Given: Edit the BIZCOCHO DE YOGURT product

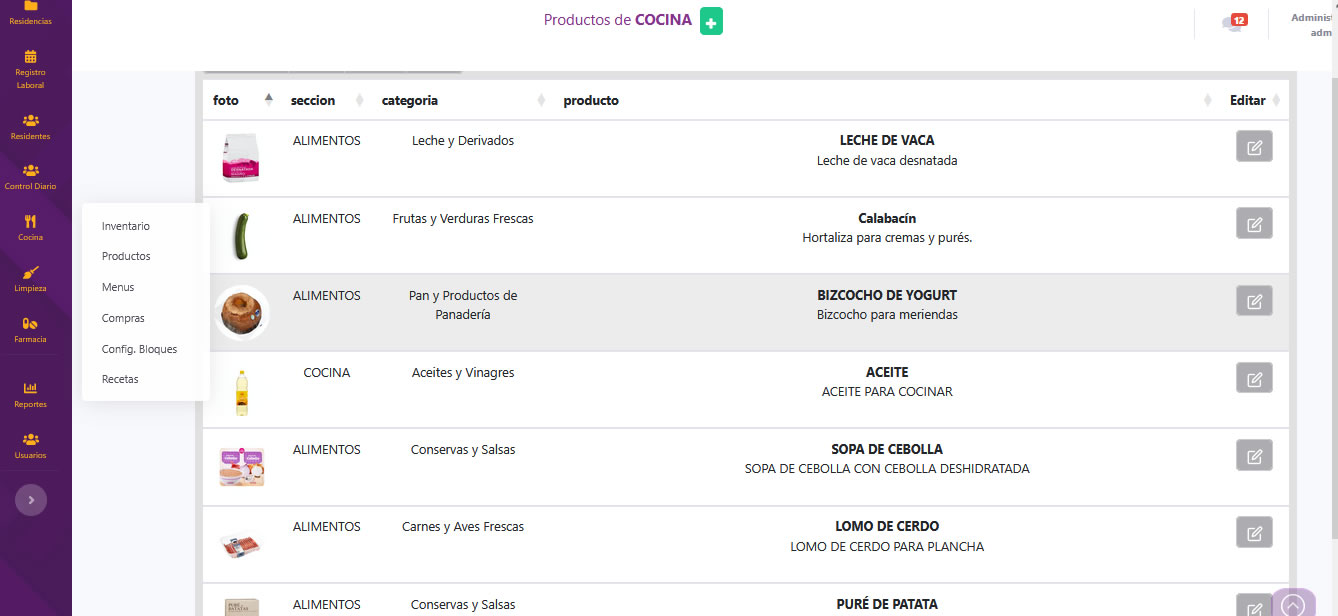Looking at the screenshot, I should [1254, 301].
